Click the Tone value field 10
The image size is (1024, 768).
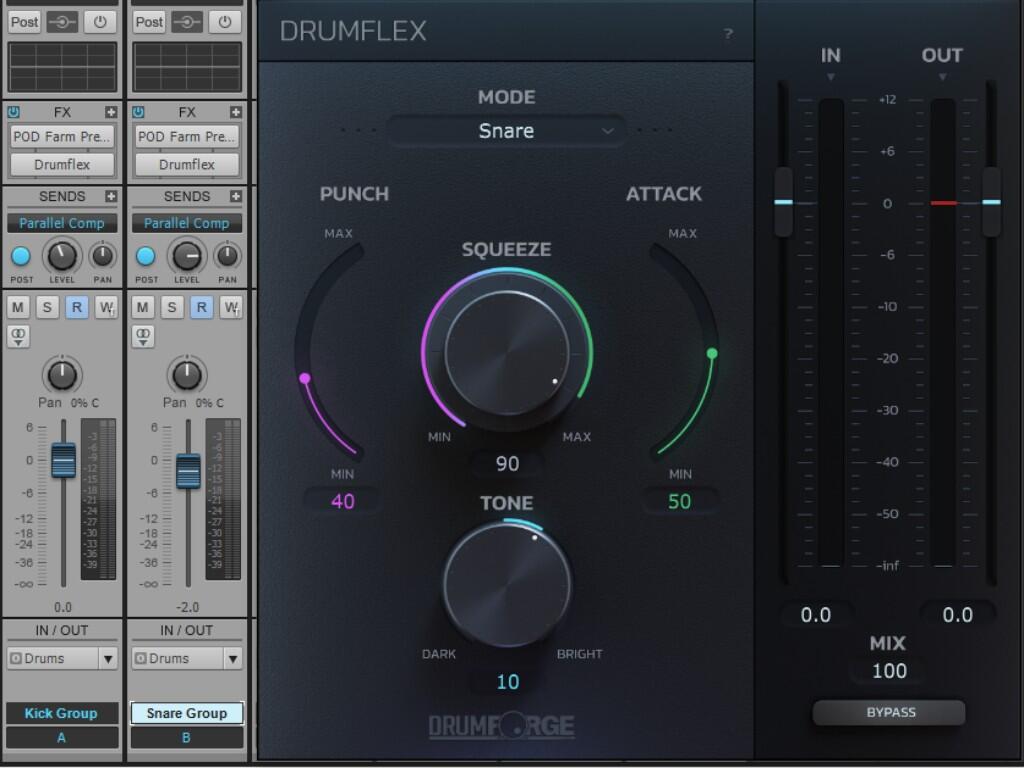[507, 682]
